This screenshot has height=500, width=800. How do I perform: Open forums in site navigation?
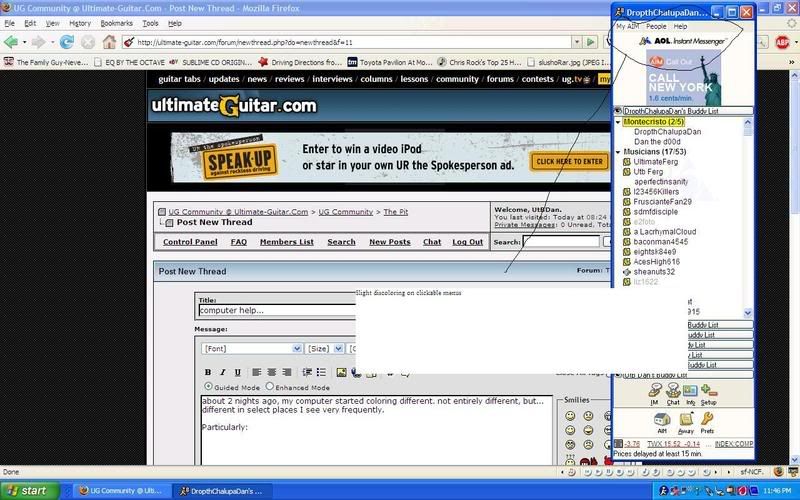[500, 79]
